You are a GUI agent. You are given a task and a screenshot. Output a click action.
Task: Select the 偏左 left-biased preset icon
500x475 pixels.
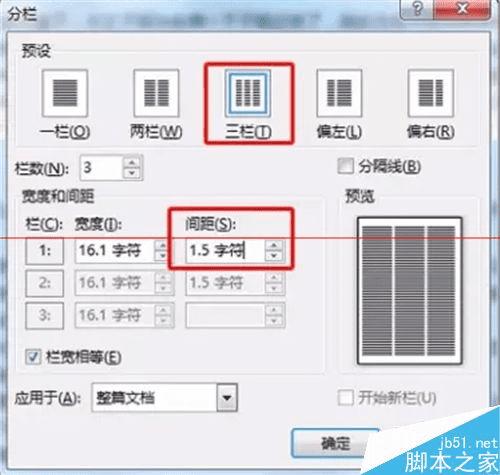(339, 93)
